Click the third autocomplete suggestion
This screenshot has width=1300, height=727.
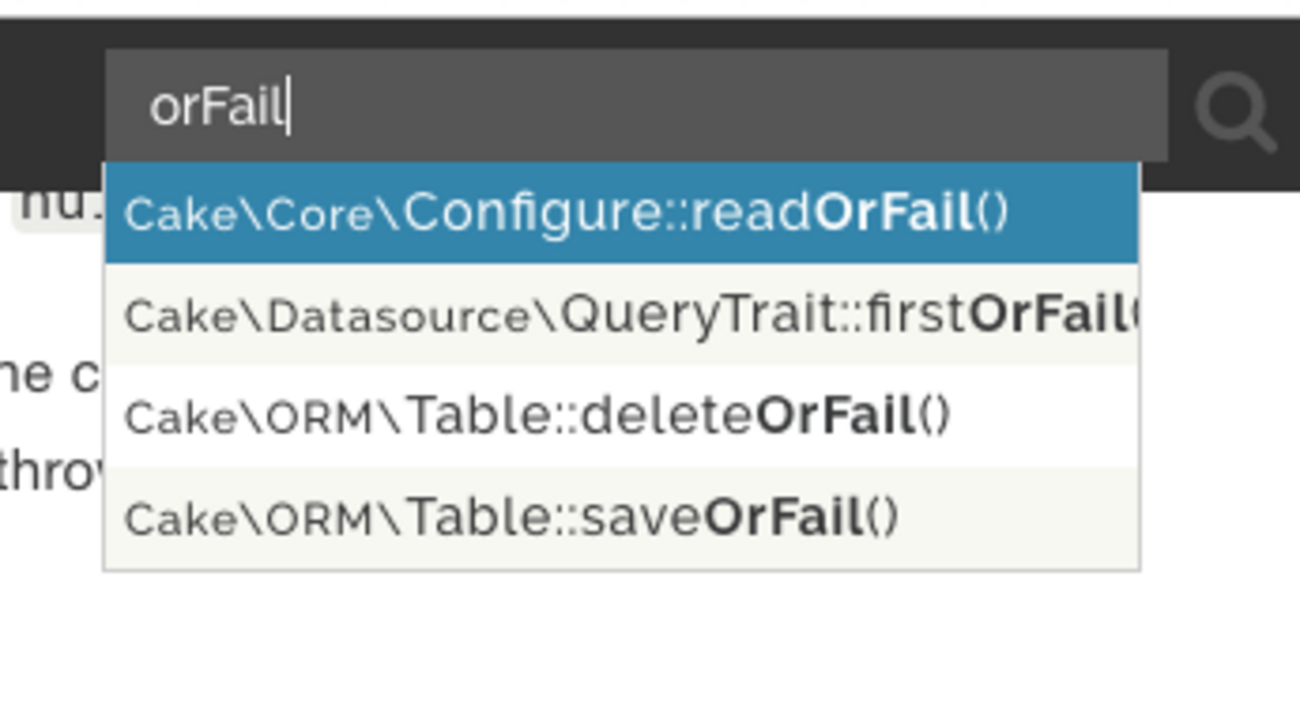pos(620,416)
